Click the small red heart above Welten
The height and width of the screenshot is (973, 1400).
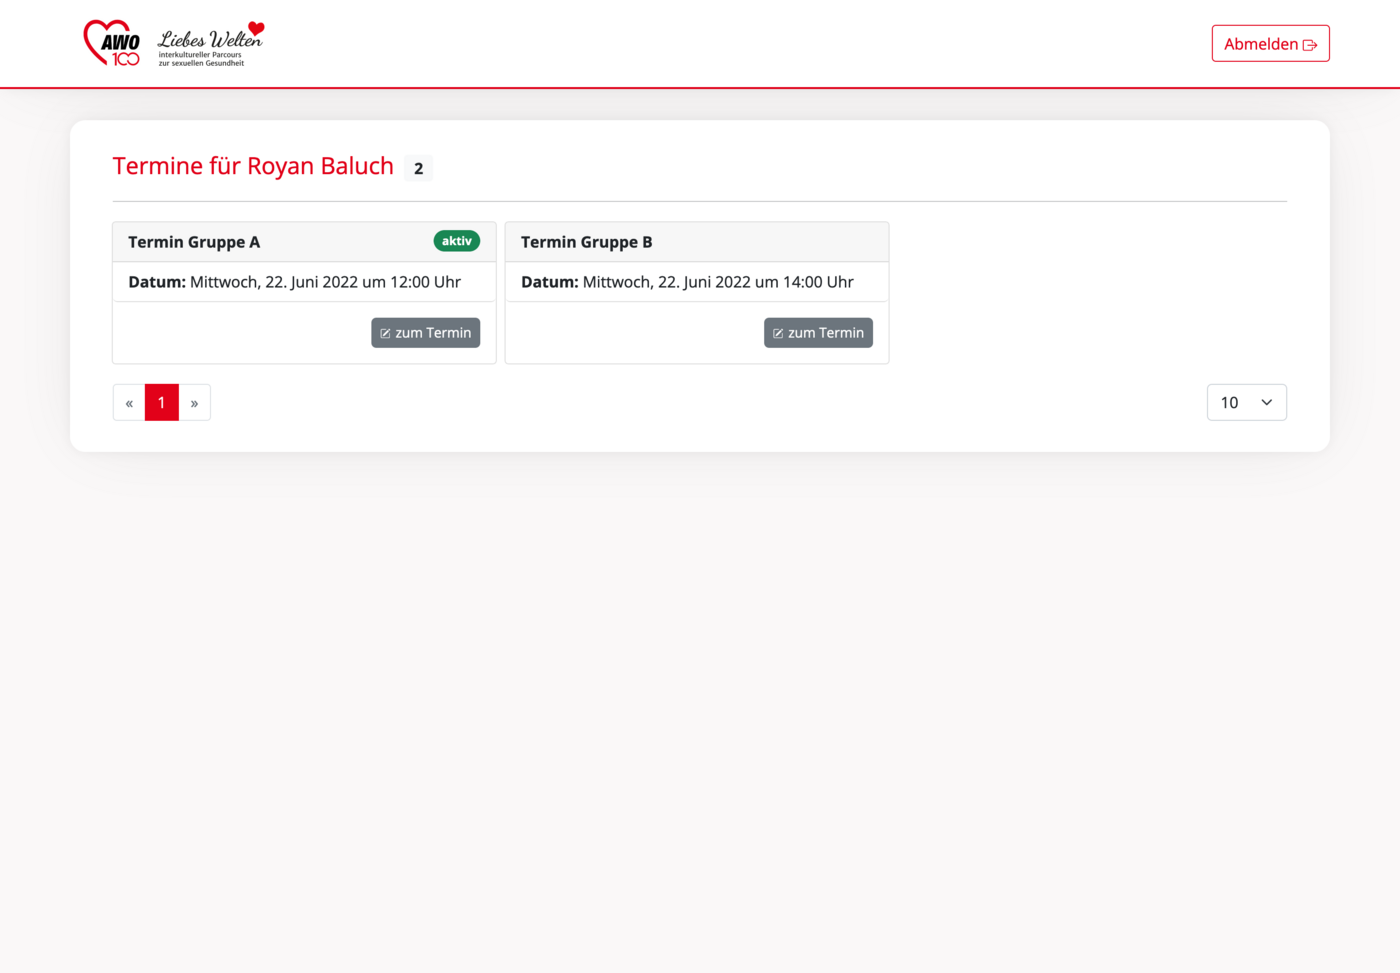click(256, 28)
